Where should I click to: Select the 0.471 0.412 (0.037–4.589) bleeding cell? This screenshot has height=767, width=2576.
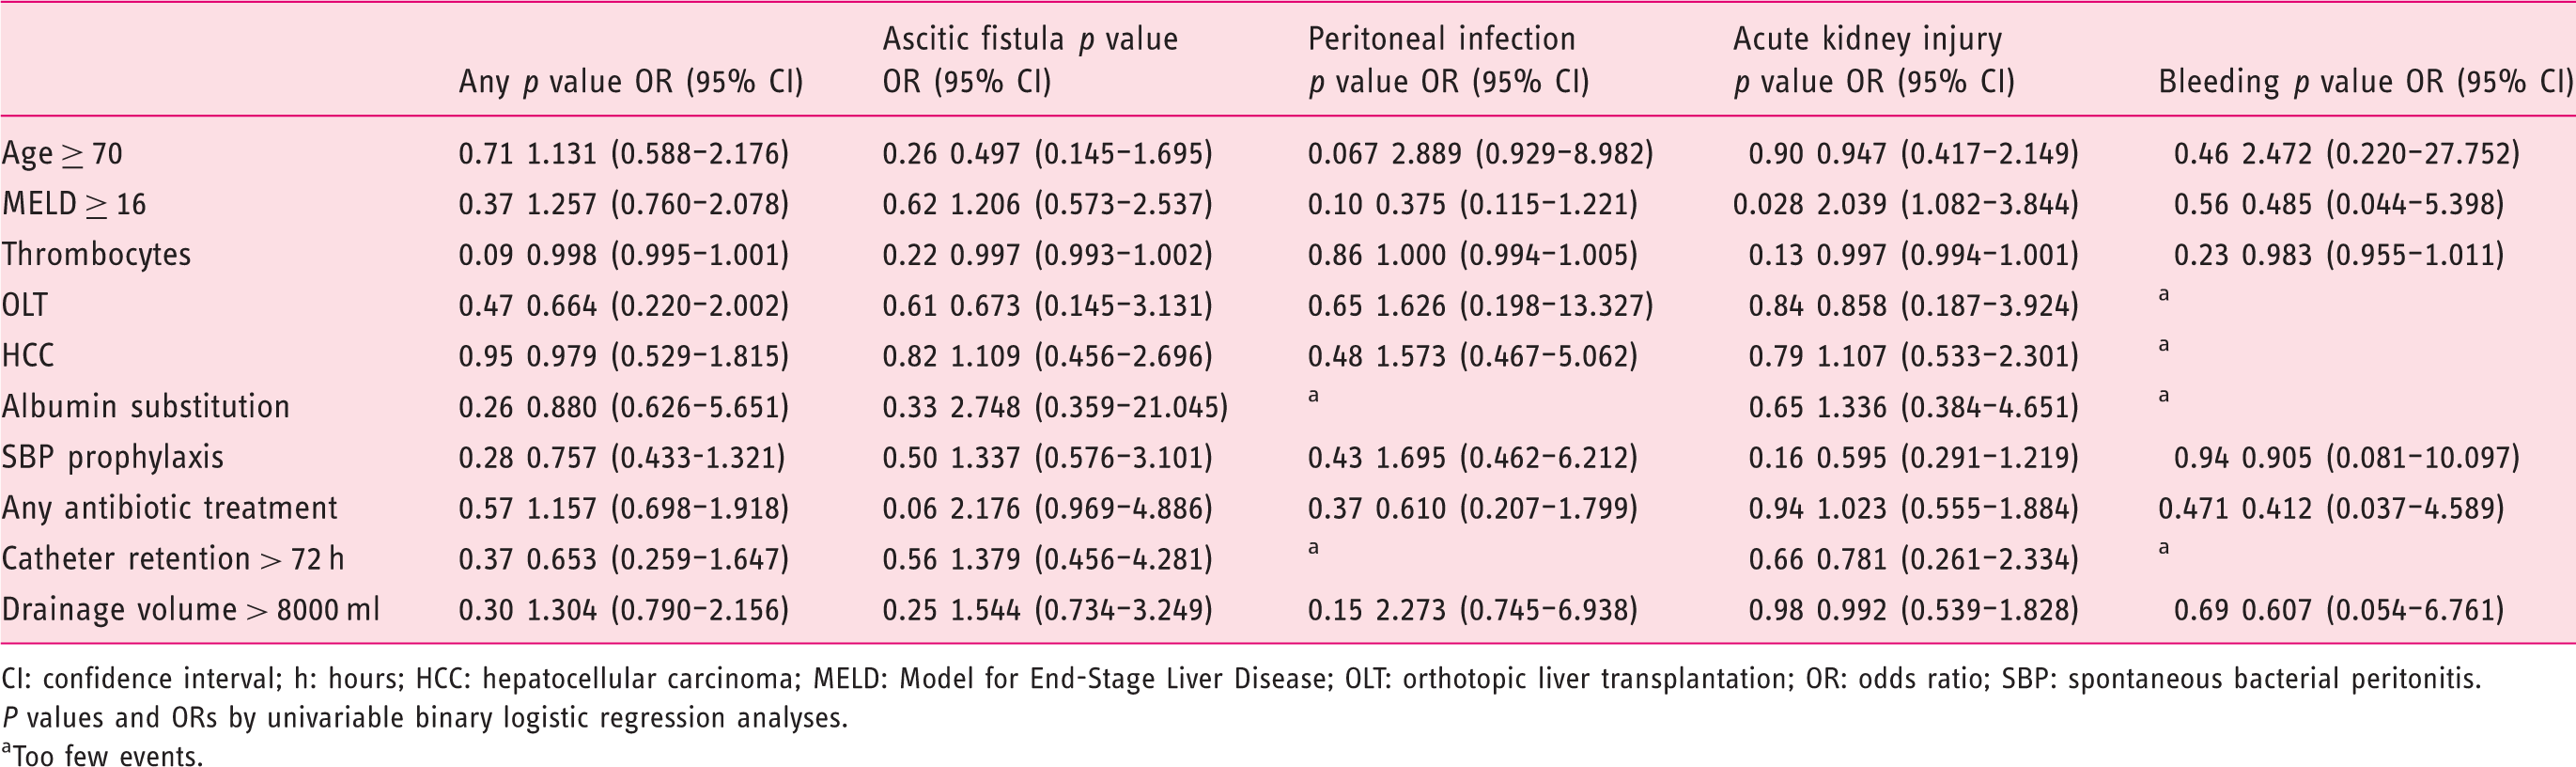click(x=2331, y=508)
